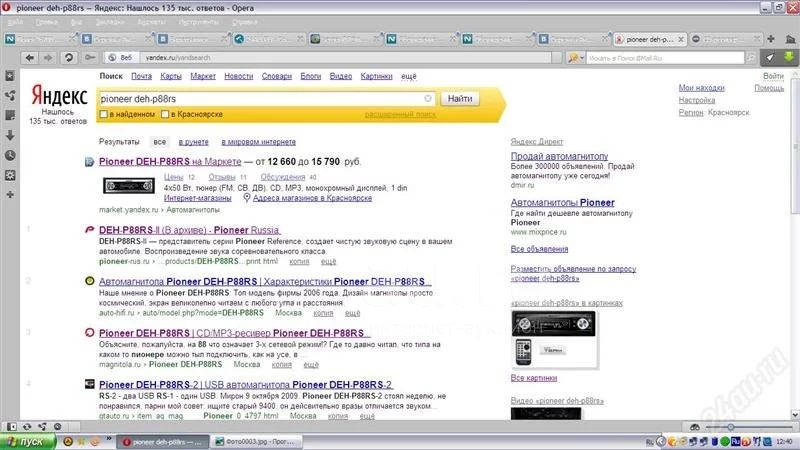Viewport: 800px width, 450px height.
Task: Click the map pin icon near store addresses
Action: (x=246, y=198)
